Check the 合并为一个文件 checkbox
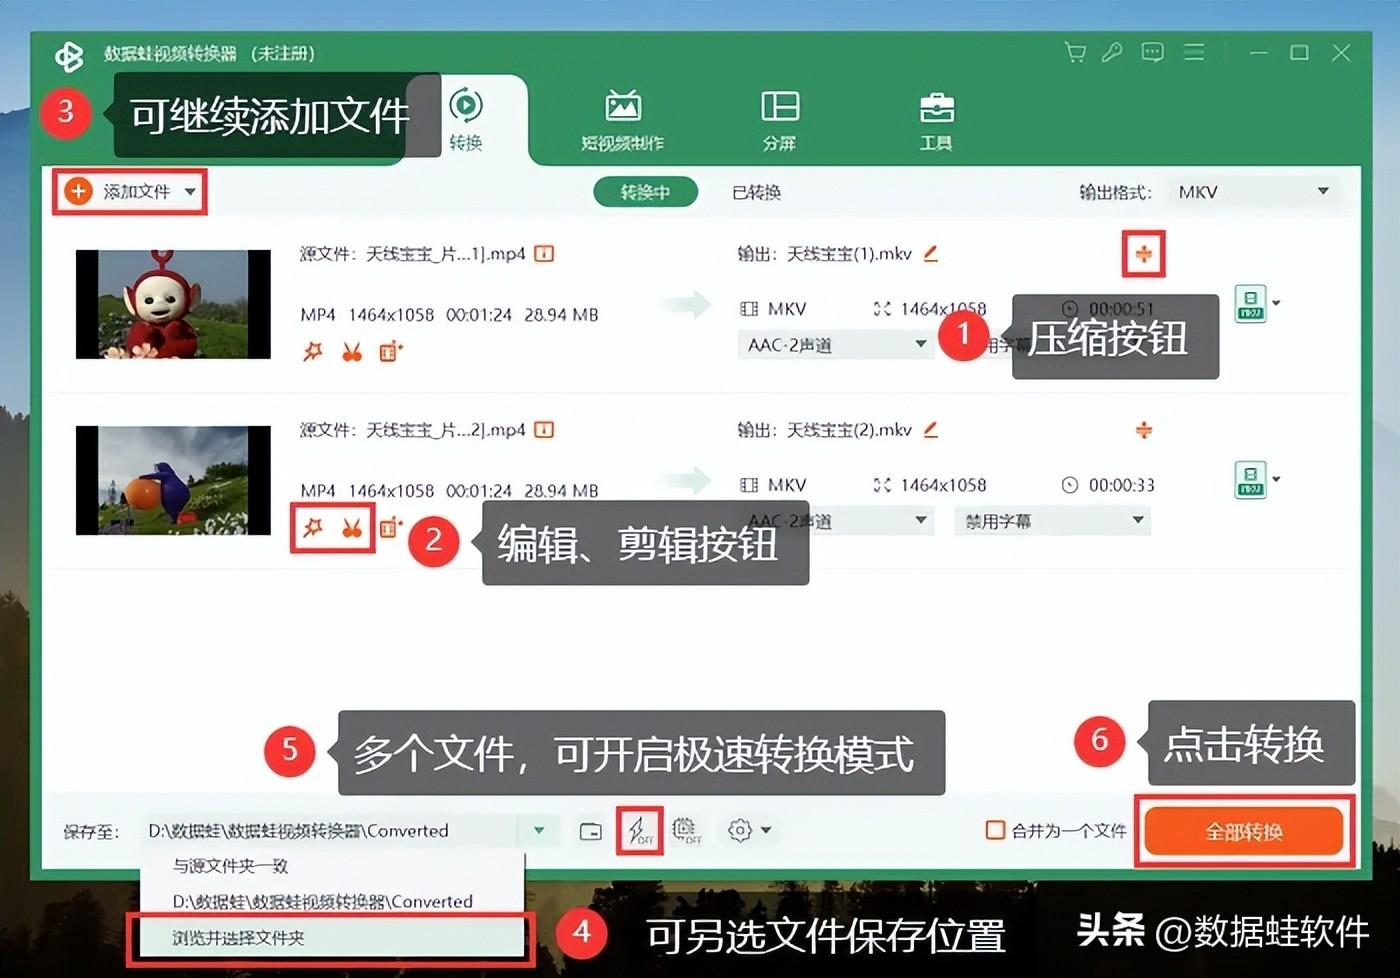This screenshot has height=978, width=1400. [995, 830]
